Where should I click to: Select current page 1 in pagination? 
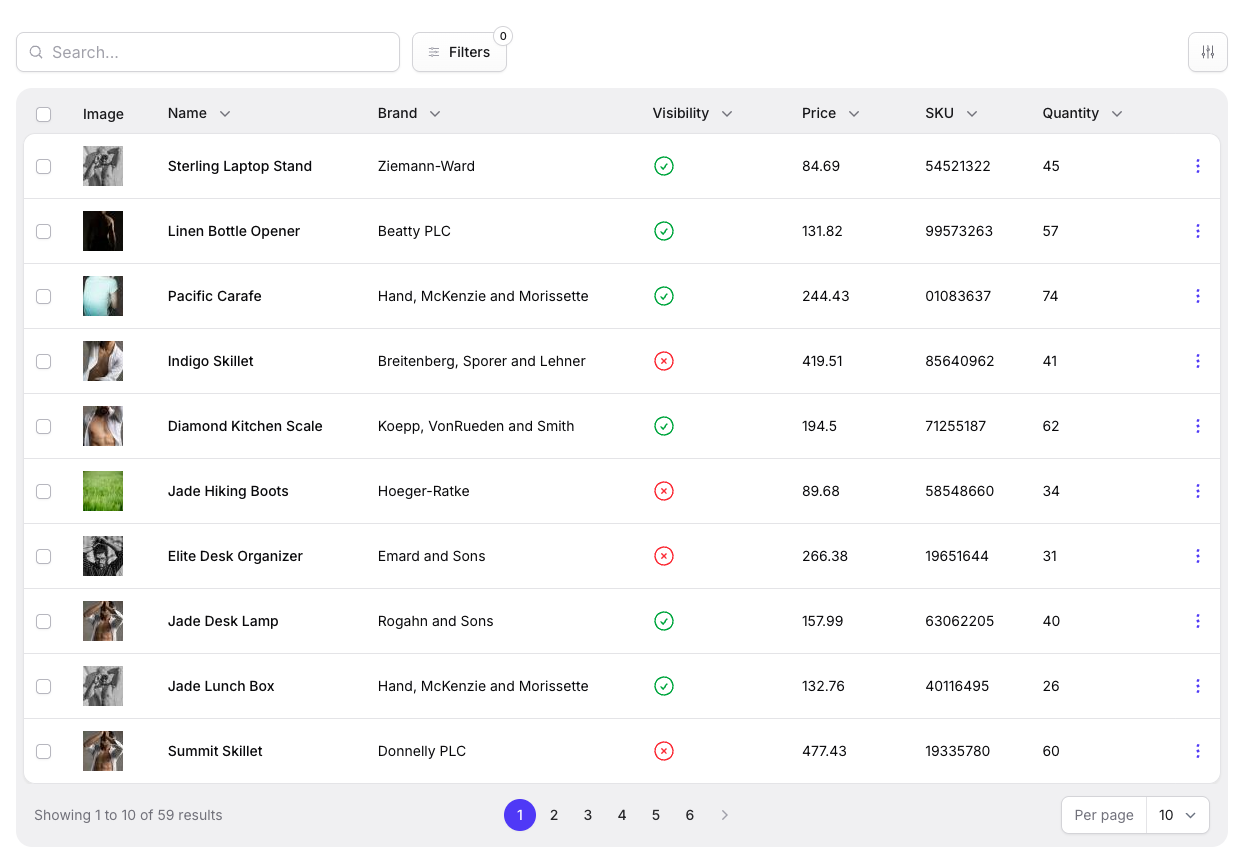tap(520, 815)
